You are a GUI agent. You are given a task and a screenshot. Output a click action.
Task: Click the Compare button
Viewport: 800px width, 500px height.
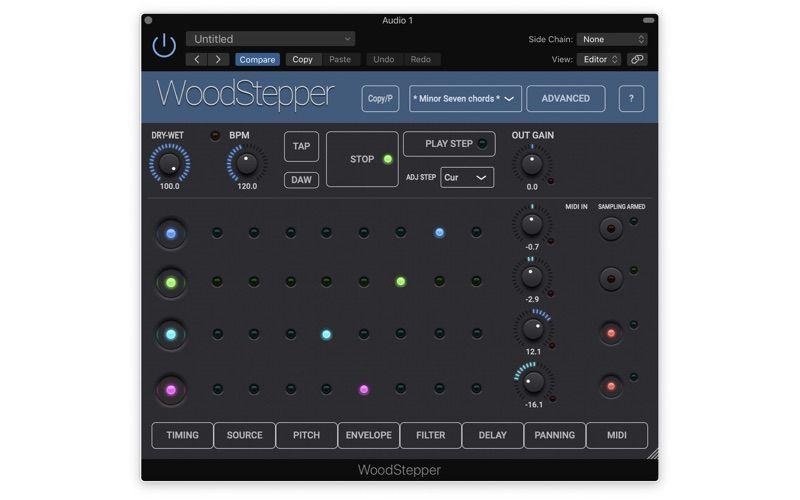coord(257,59)
